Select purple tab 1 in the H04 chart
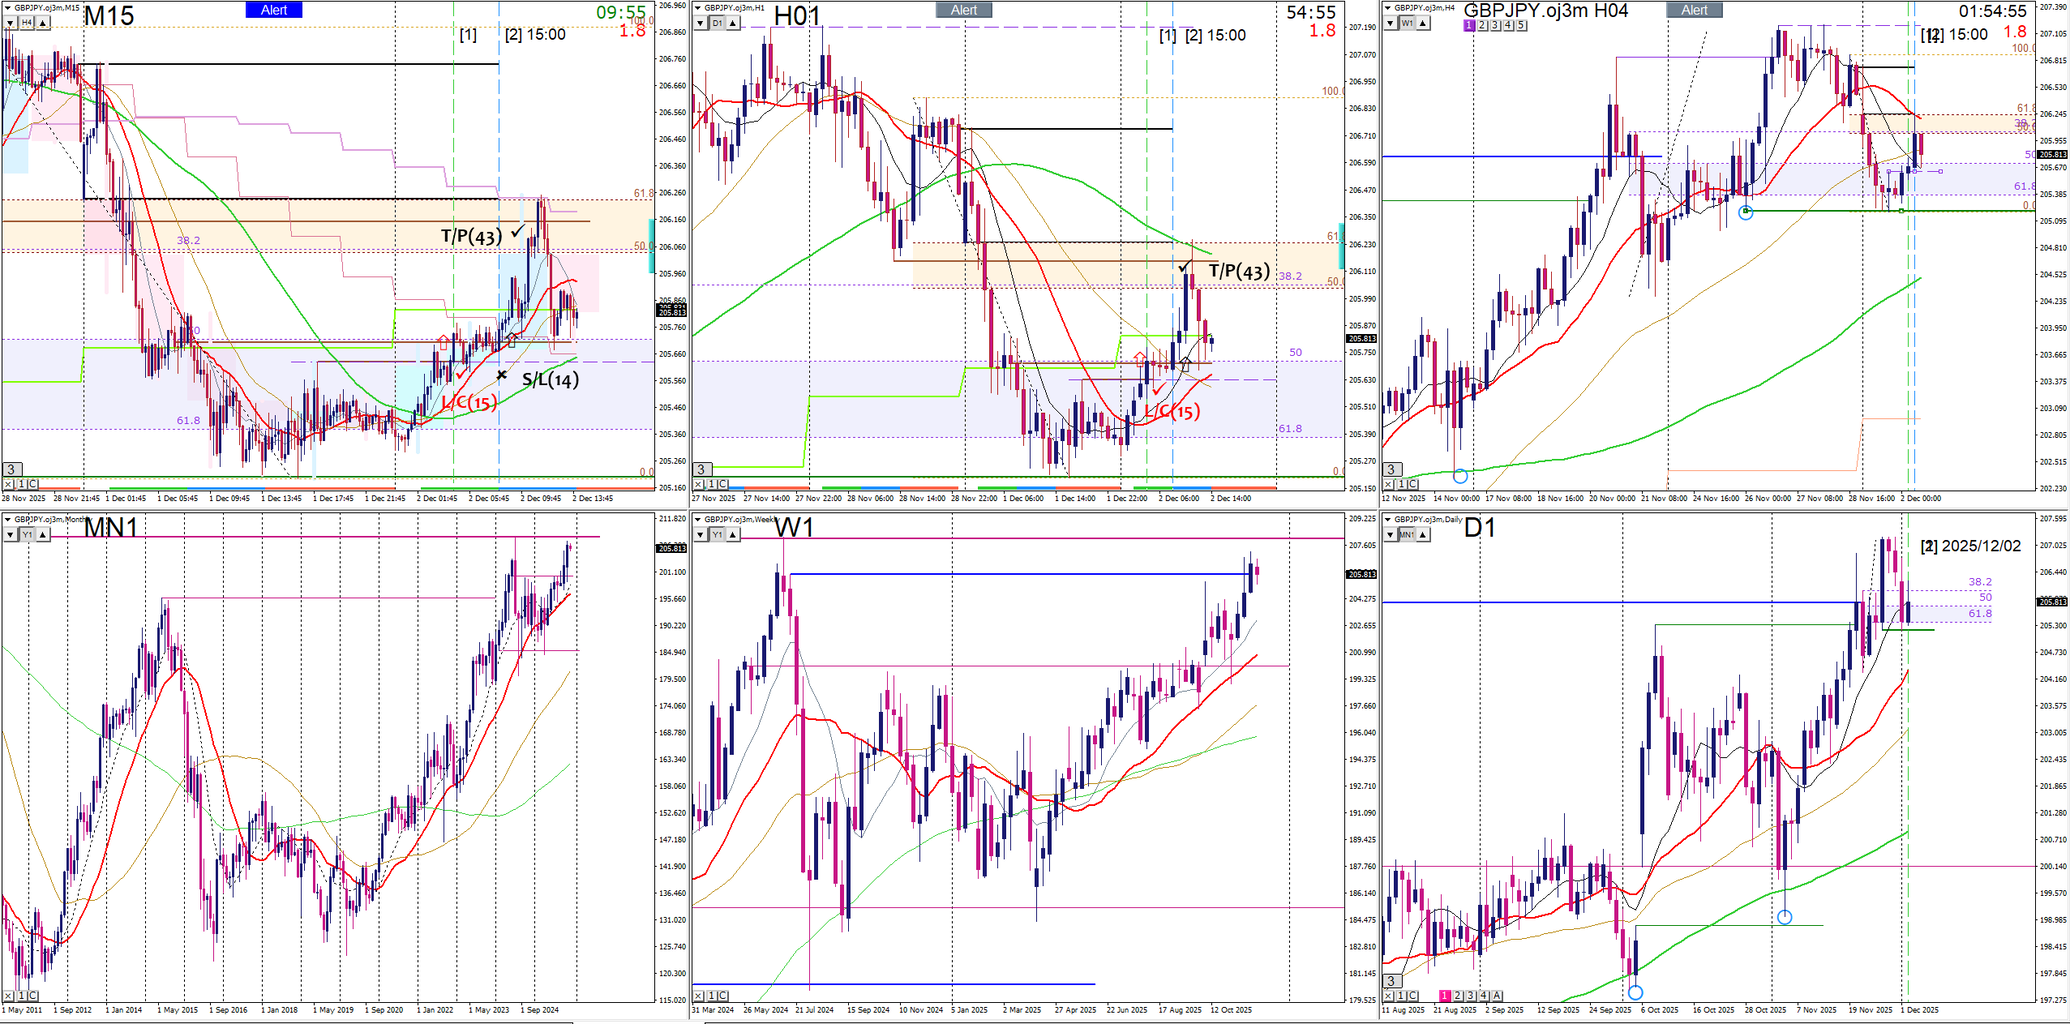This screenshot has width=2070, height=1024. [1469, 25]
